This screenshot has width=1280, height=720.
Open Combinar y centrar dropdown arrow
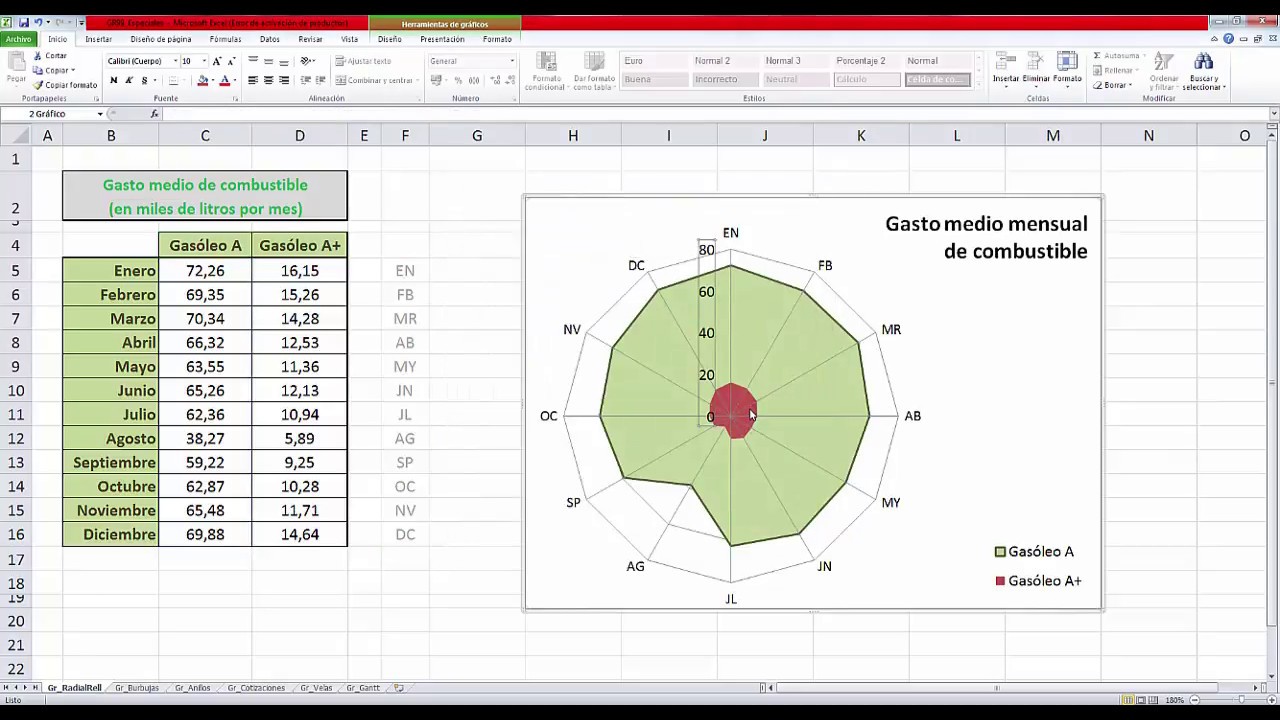(x=415, y=80)
